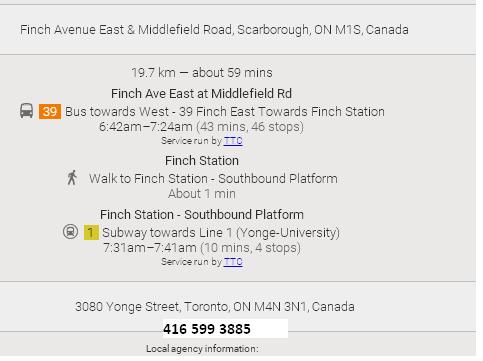Click the phone number 416 599 3885
Image resolution: width=483 pixels, height=361 pixels.
click(x=207, y=329)
